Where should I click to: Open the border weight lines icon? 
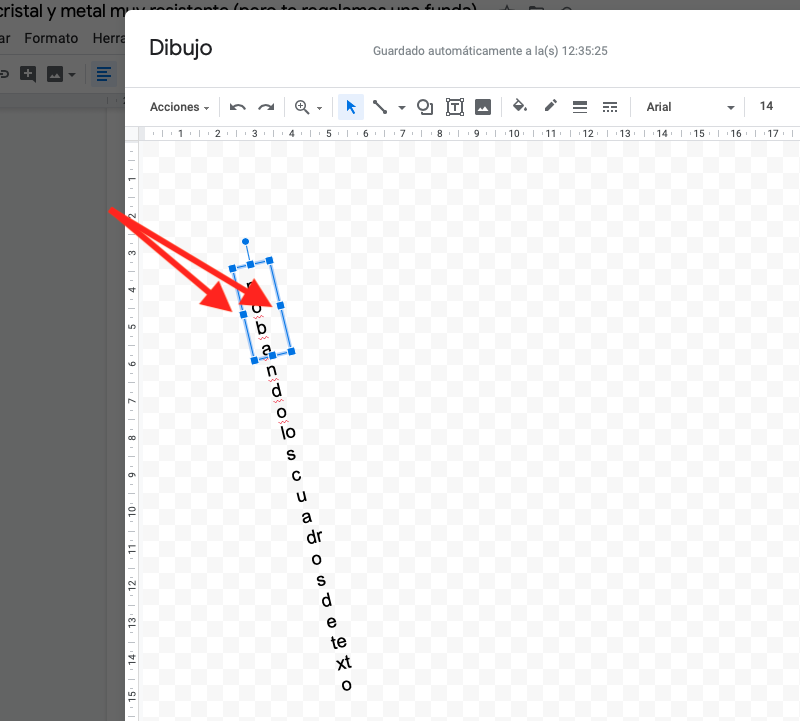(x=579, y=107)
